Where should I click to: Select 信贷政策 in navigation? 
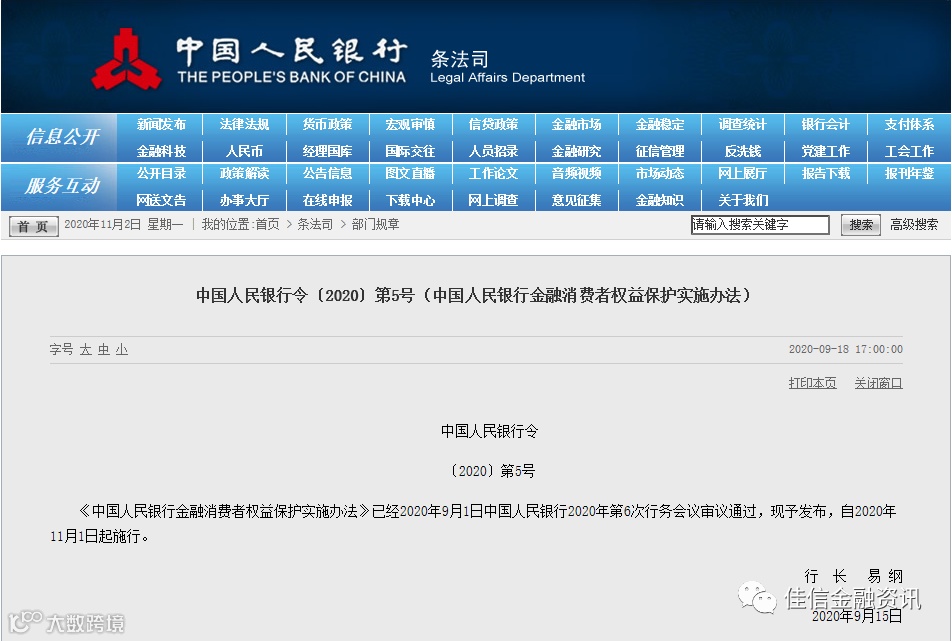[x=493, y=124]
